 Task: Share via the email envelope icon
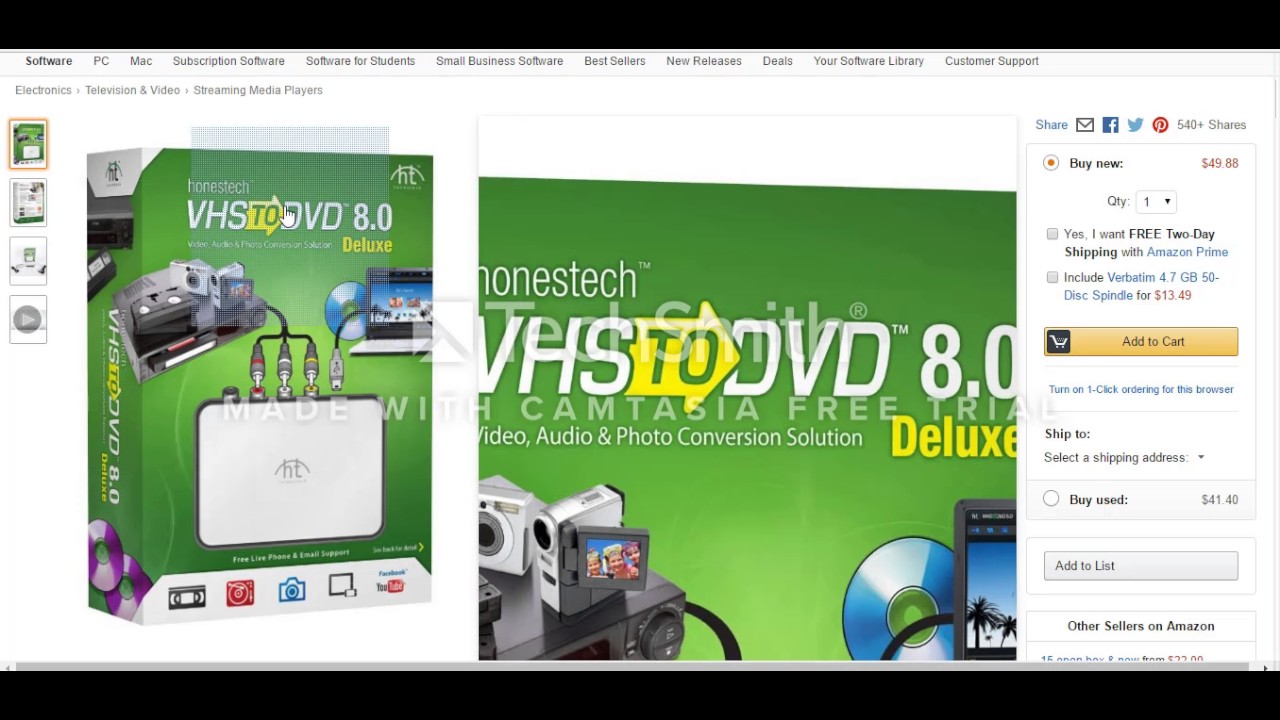click(x=1085, y=125)
